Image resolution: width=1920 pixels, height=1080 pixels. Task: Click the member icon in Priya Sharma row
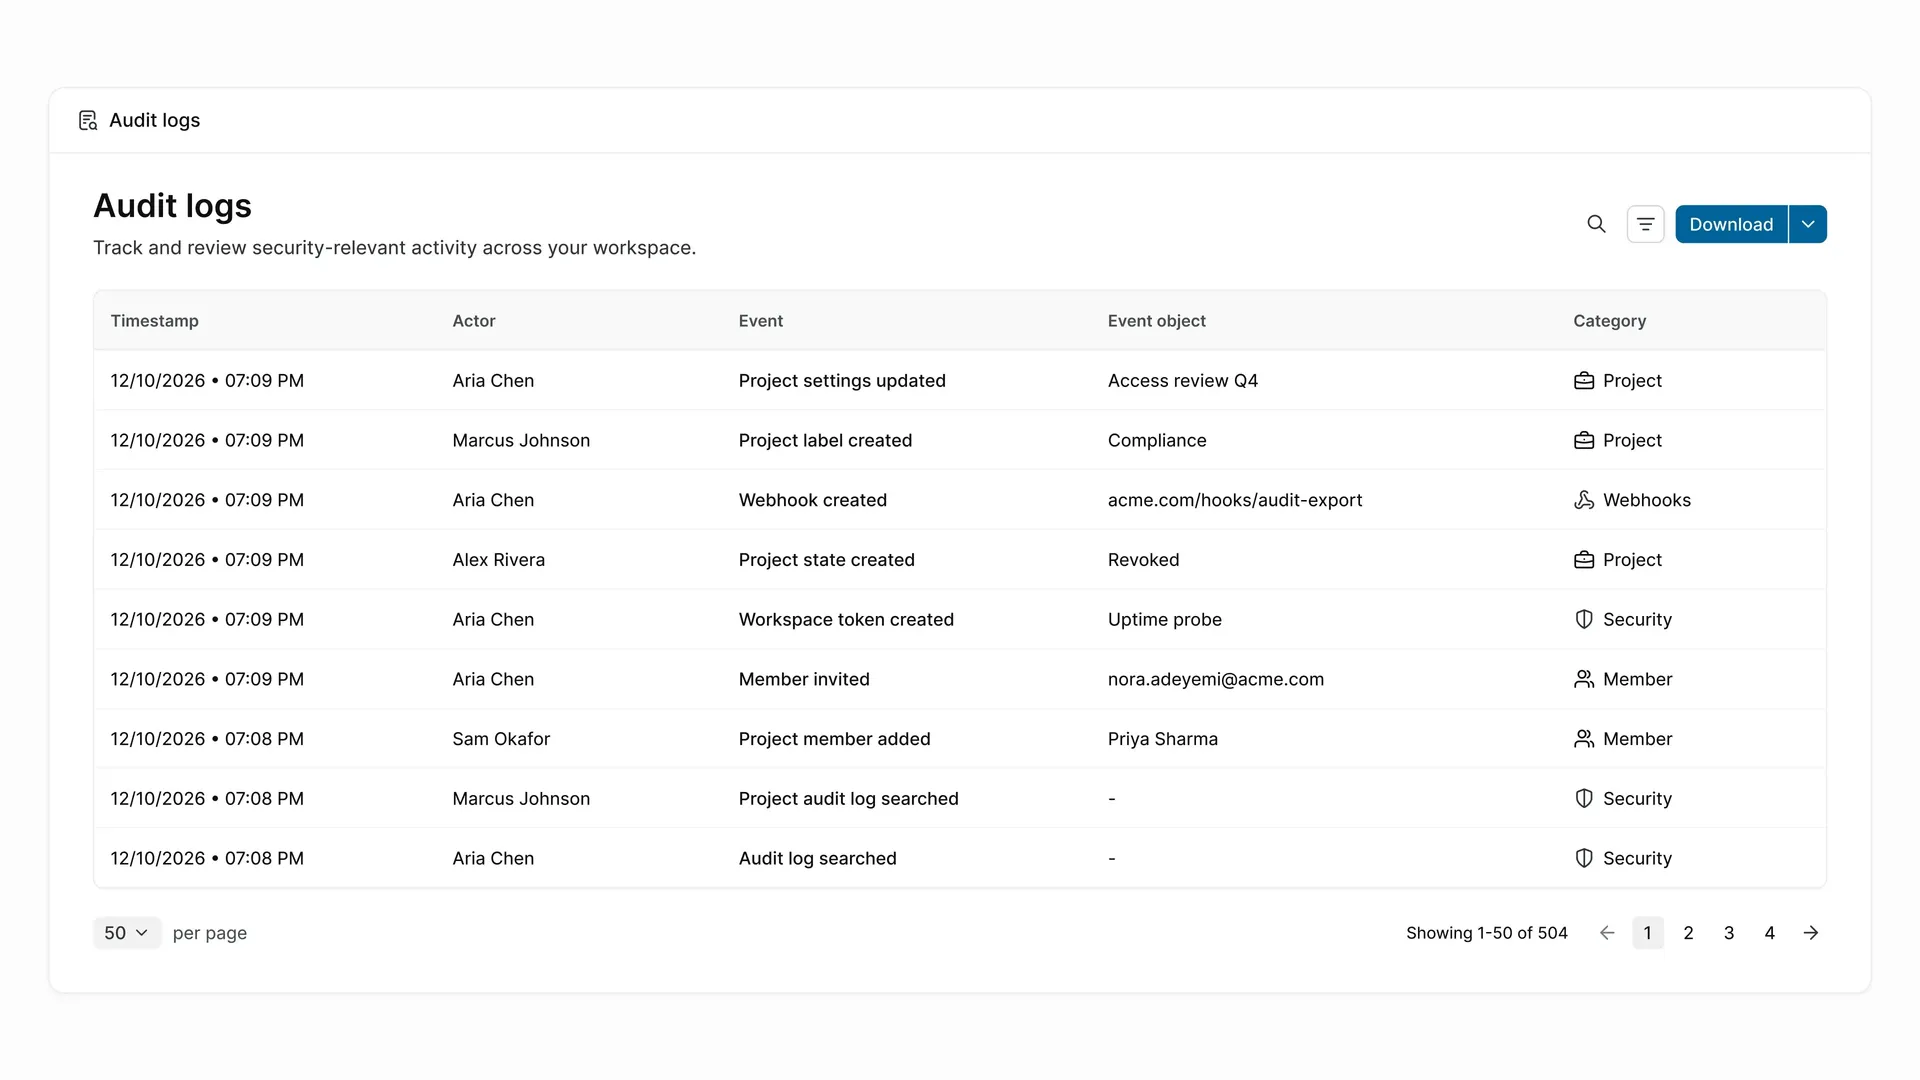[x=1584, y=739]
